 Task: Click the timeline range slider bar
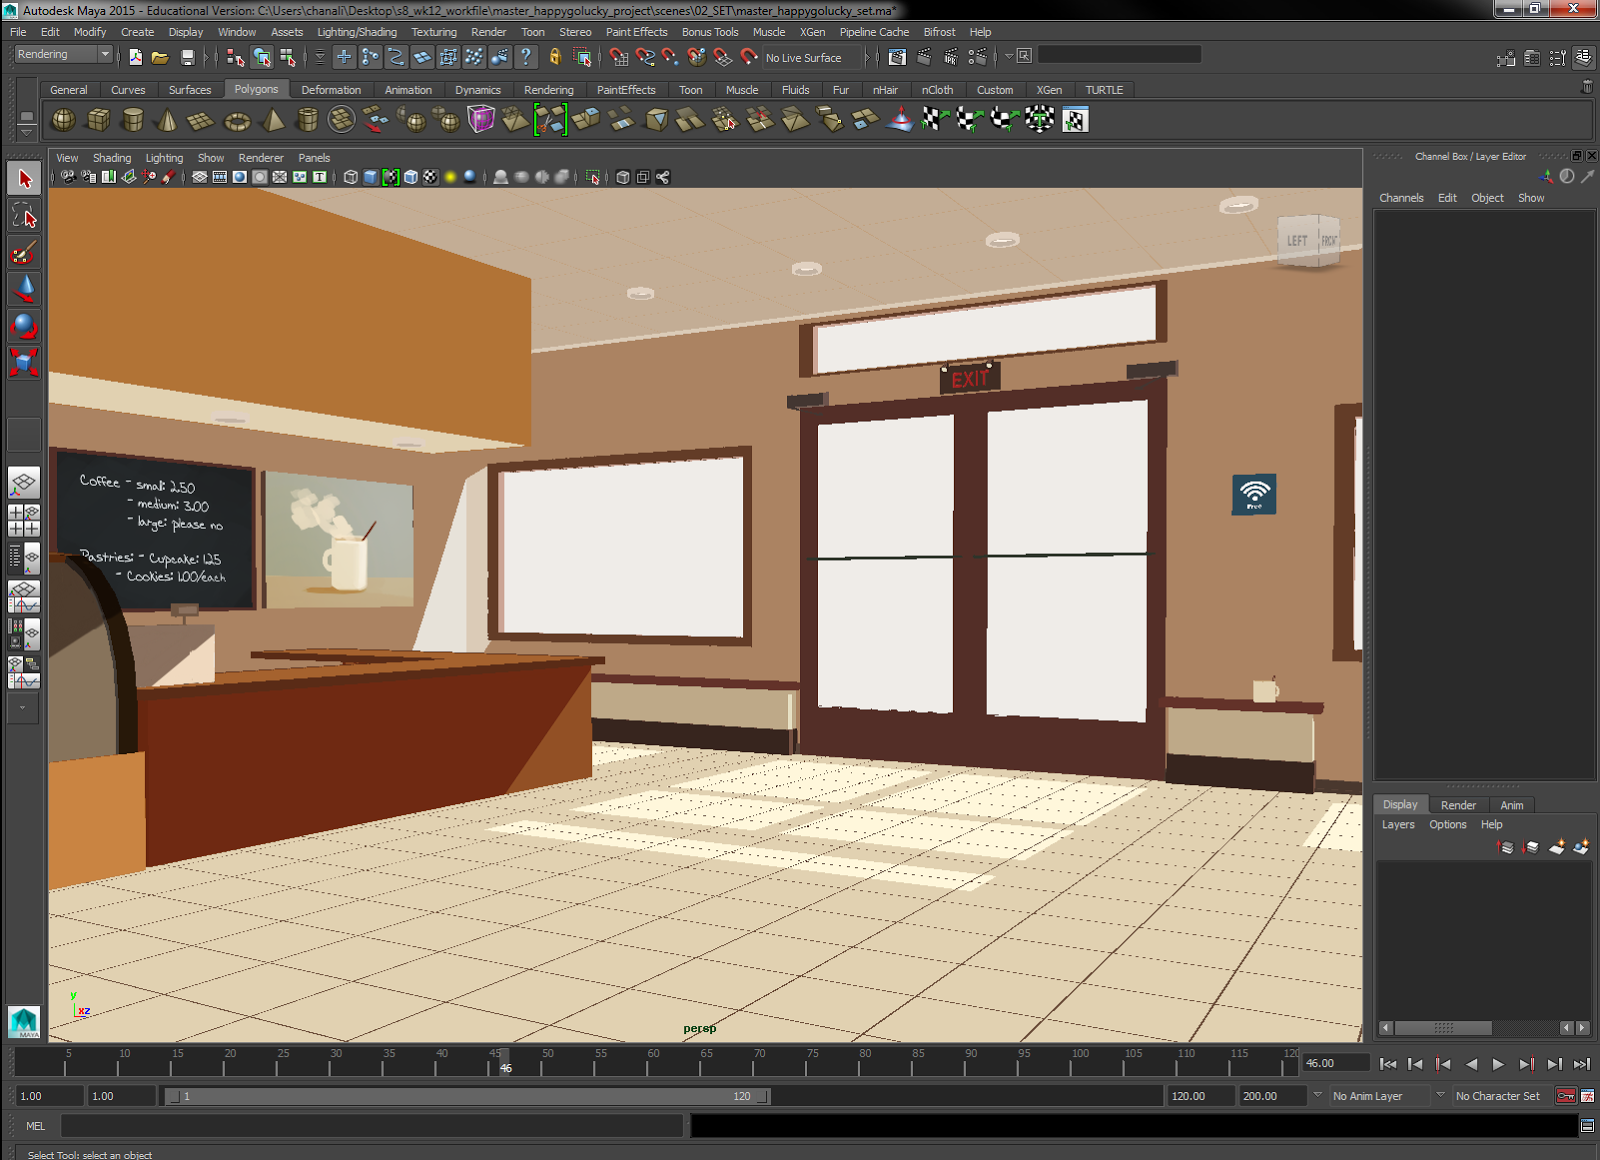[x=467, y=1096]
